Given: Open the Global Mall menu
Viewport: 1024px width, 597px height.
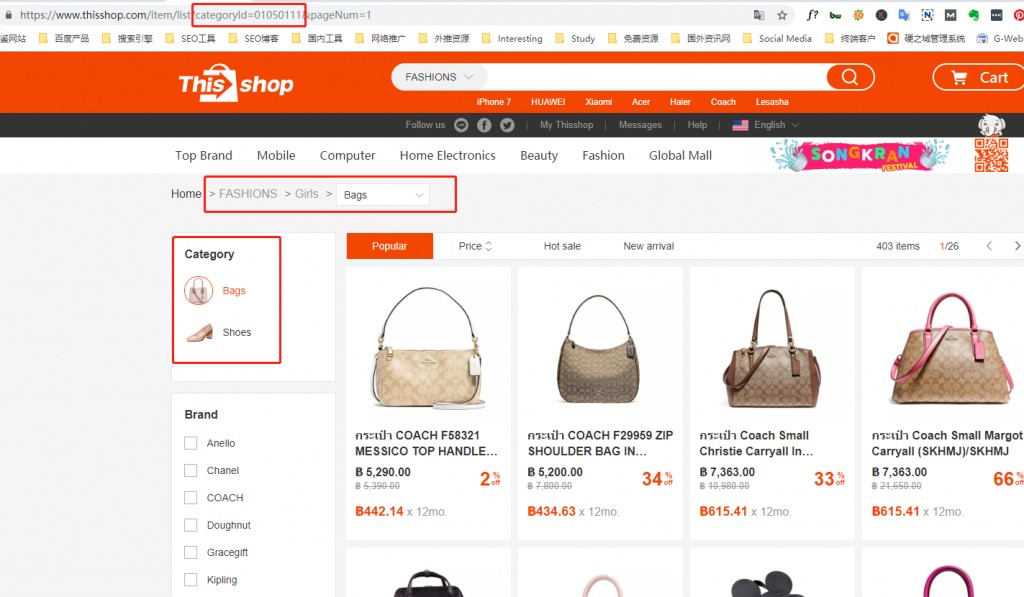Looking at the screenshot, I should (x=680, y=155).
